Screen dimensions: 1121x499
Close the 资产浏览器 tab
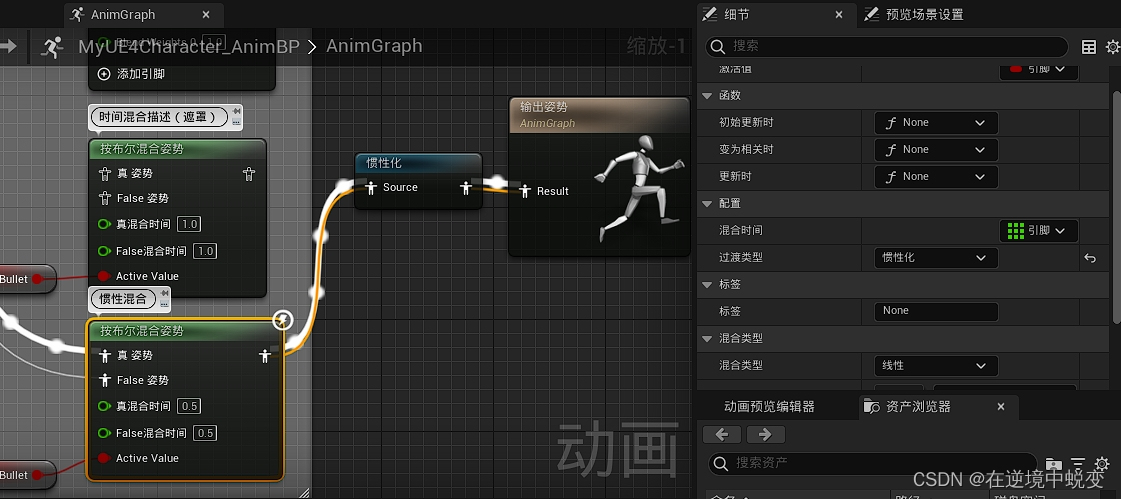click(1001, 407)
